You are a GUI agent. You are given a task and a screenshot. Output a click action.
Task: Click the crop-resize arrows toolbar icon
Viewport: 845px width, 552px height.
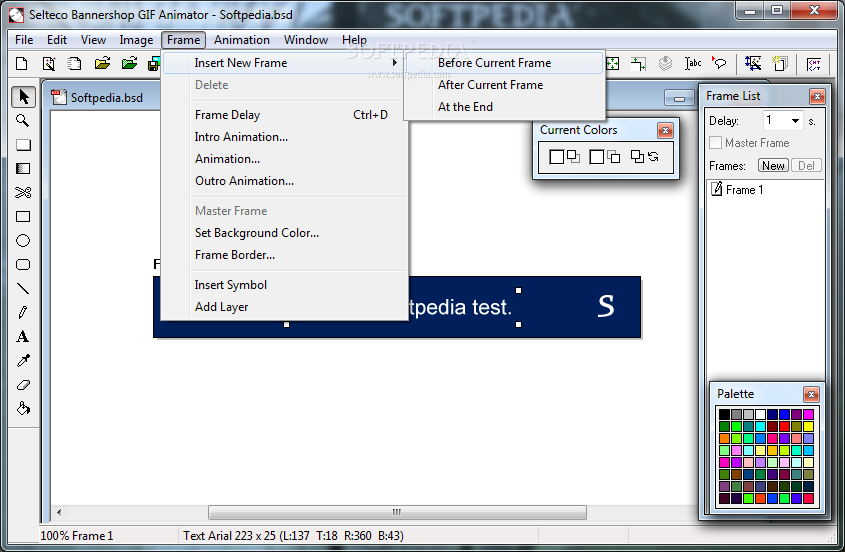tap(639, 64)
